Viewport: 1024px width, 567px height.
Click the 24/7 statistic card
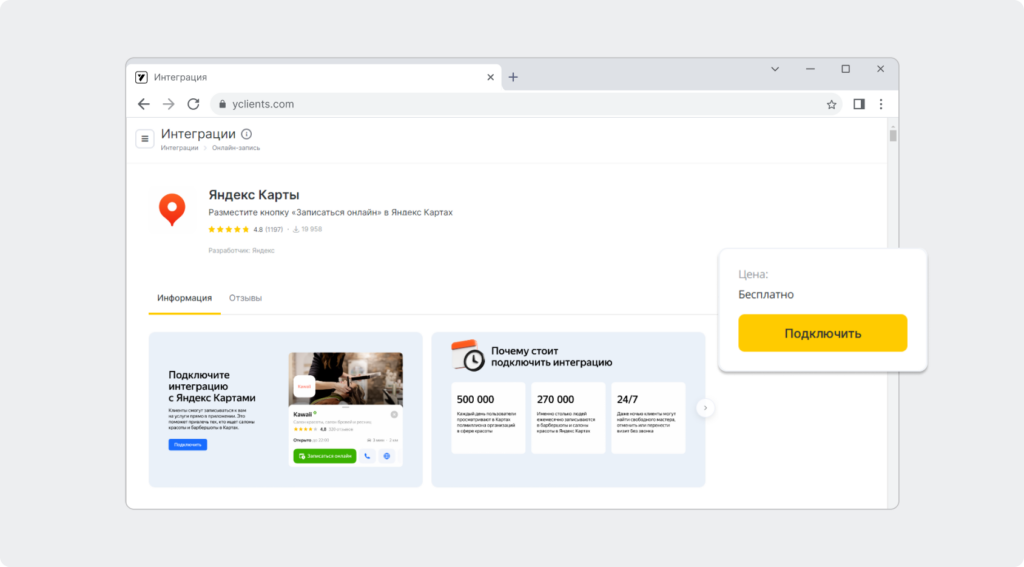pyautogui.click(x=648, y=417)
